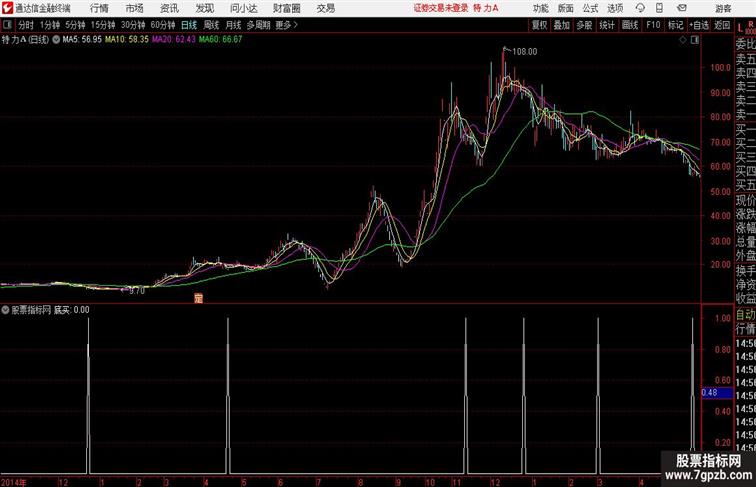Expand the 底买 indicator round dropdown
The image size is (756, 487).
click(x=5, y=310)
